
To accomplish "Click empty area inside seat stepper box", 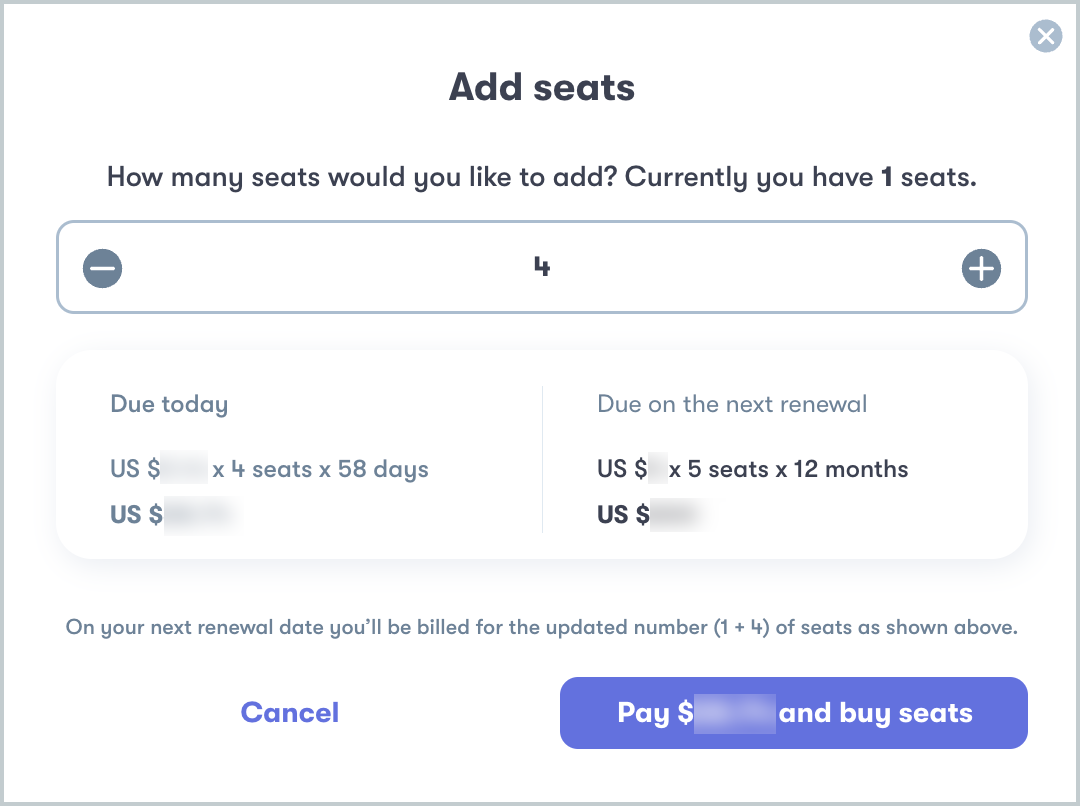I will pos(331,267).
